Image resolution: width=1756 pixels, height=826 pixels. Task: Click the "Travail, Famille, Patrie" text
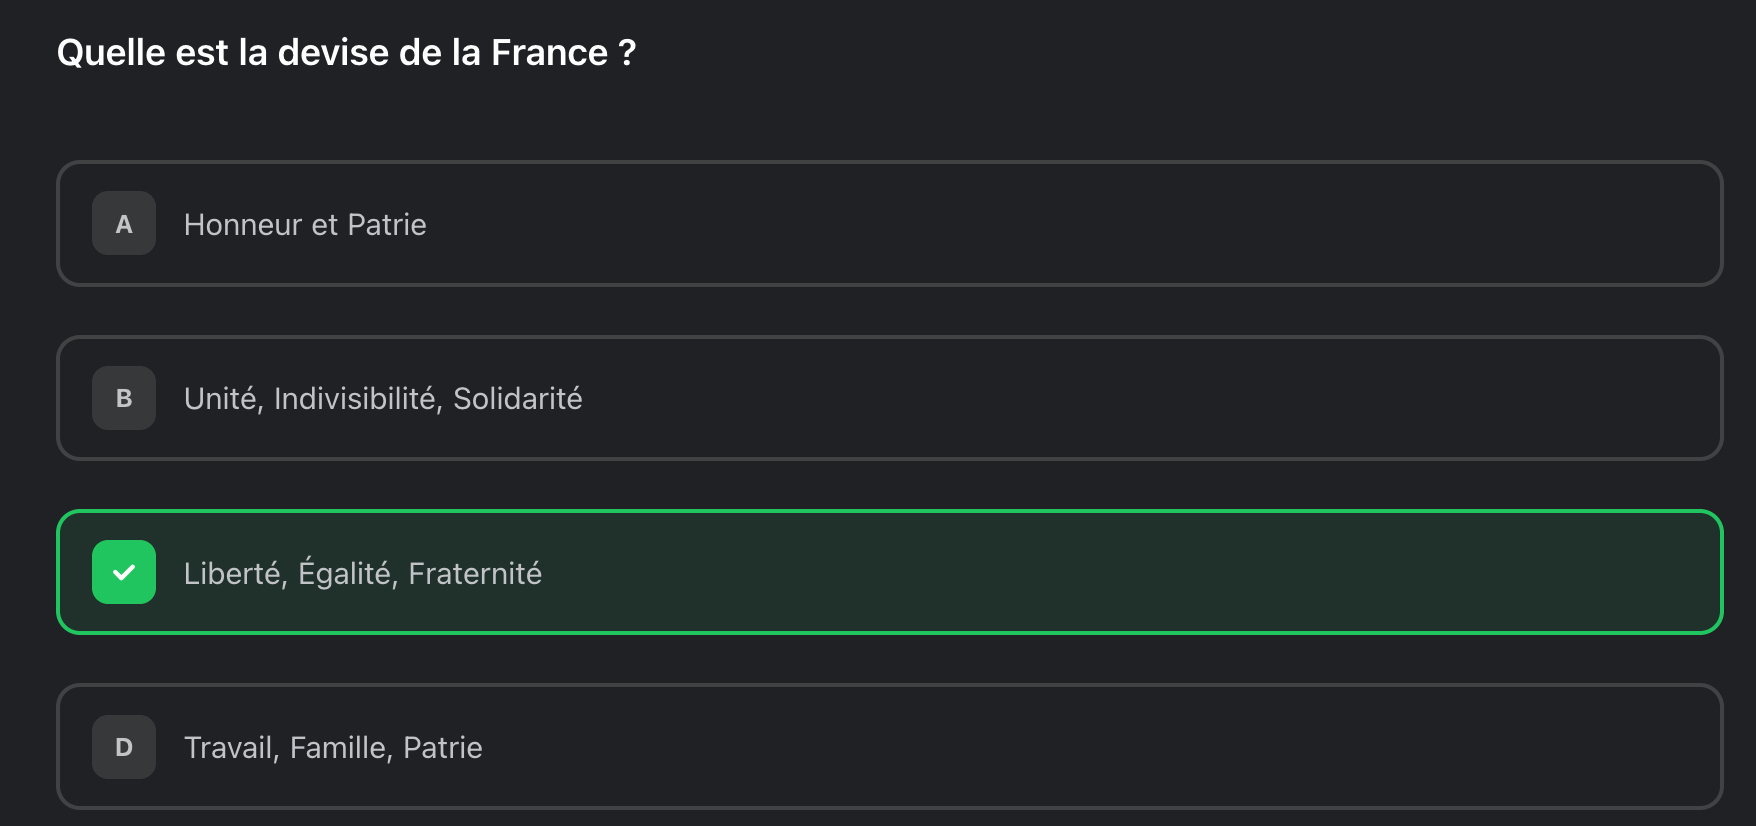coord(333,748)
